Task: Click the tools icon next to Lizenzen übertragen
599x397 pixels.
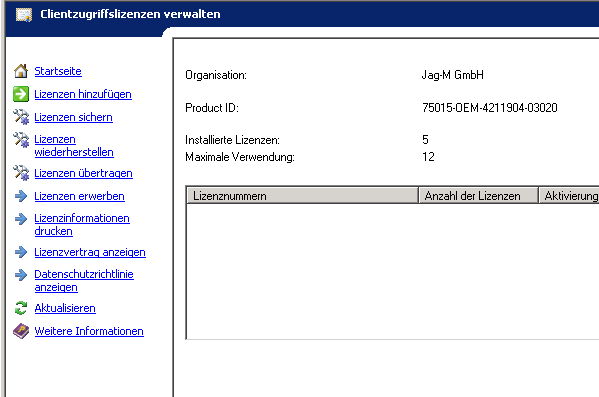Action: click(x=21, y=173)
